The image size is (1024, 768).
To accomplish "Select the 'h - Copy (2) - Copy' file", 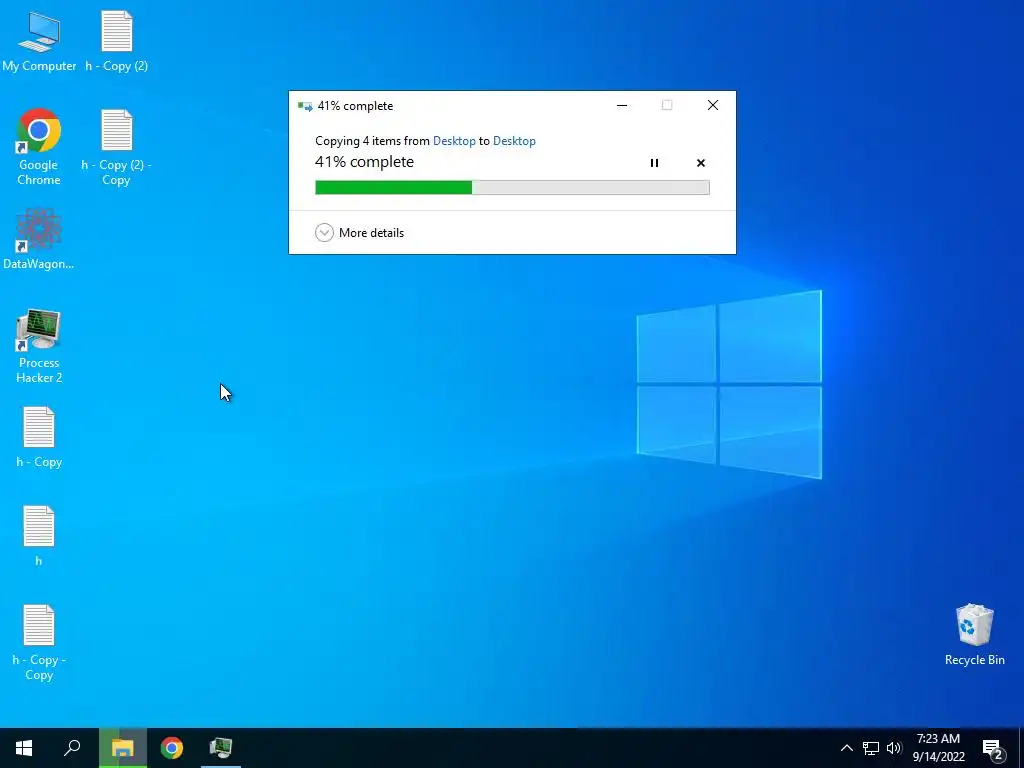I will tap(116, 147).
